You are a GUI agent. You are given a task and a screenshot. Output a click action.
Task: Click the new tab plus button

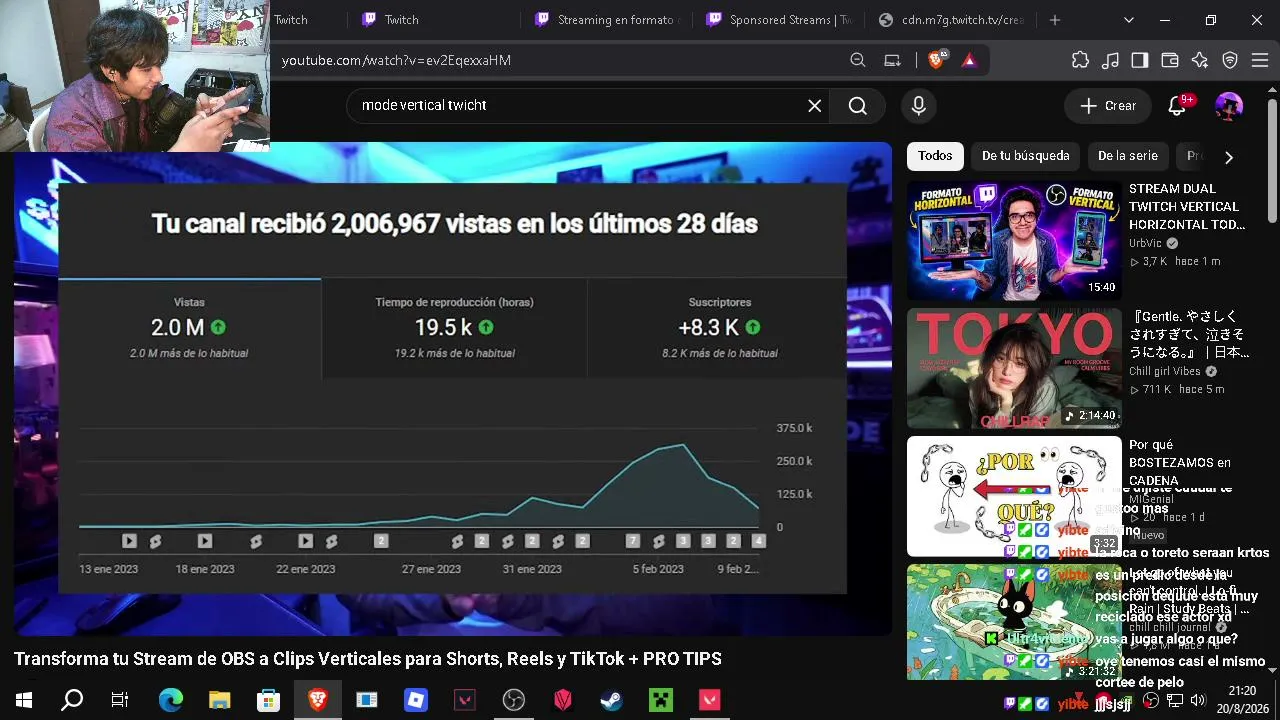click(x=1055, y=20)
